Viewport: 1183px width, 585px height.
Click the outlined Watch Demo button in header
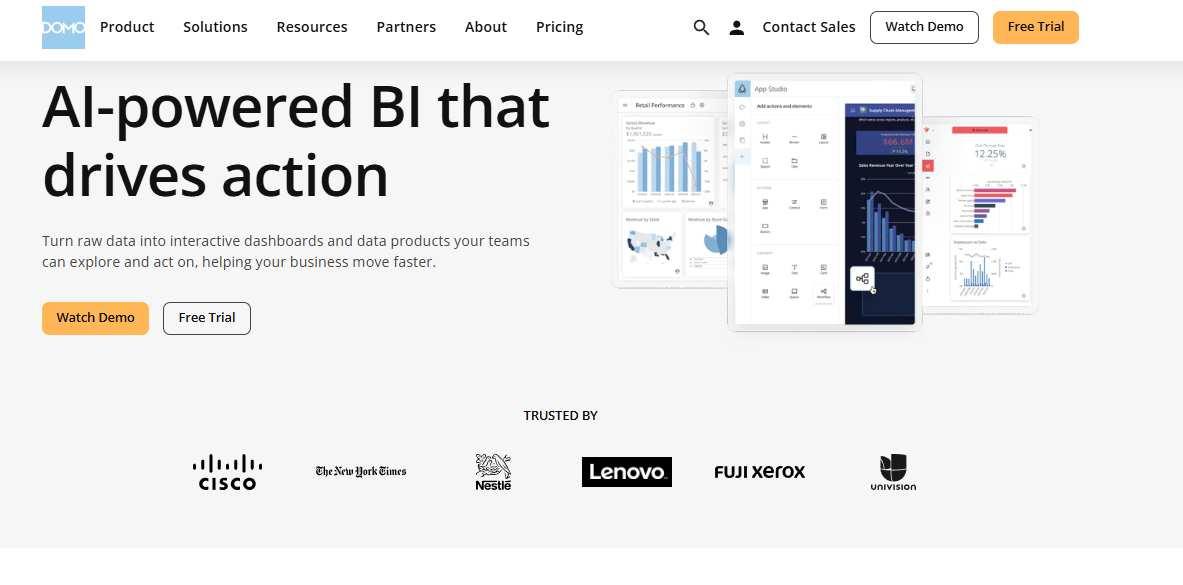[924, 27]
